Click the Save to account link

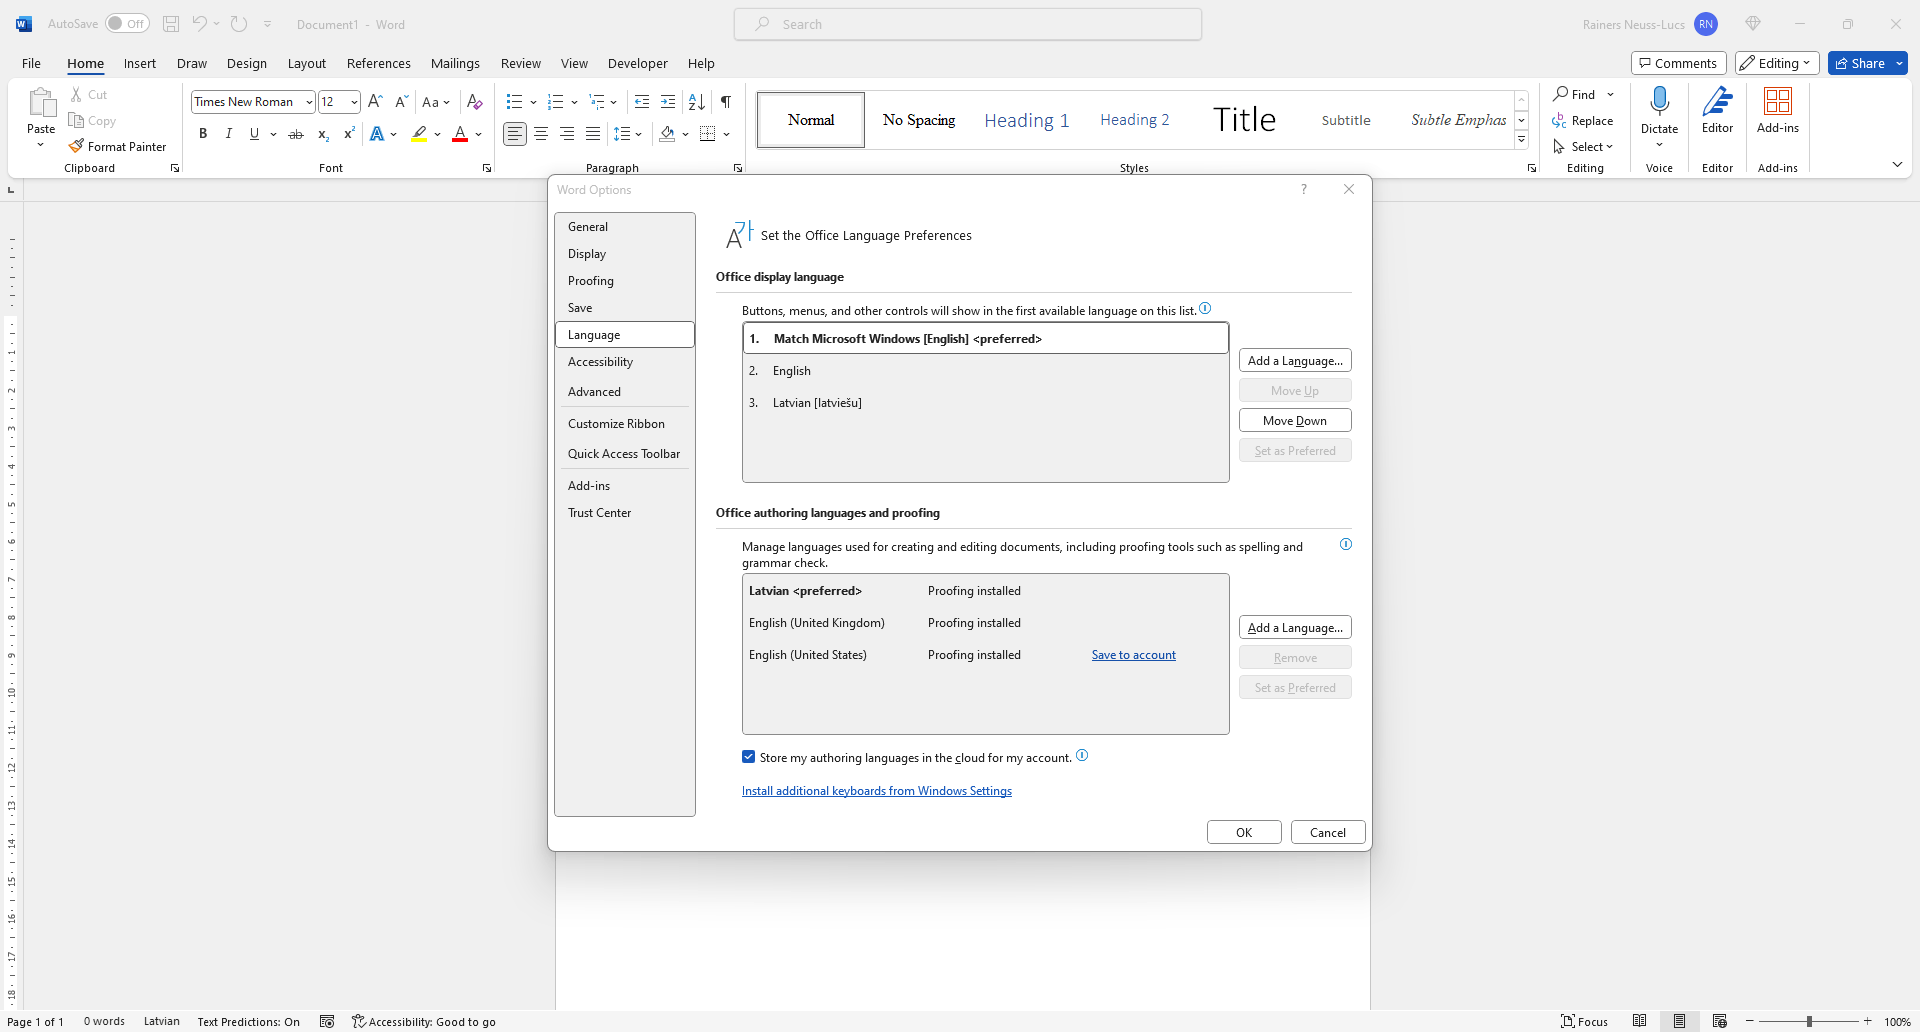point(1134,655)
